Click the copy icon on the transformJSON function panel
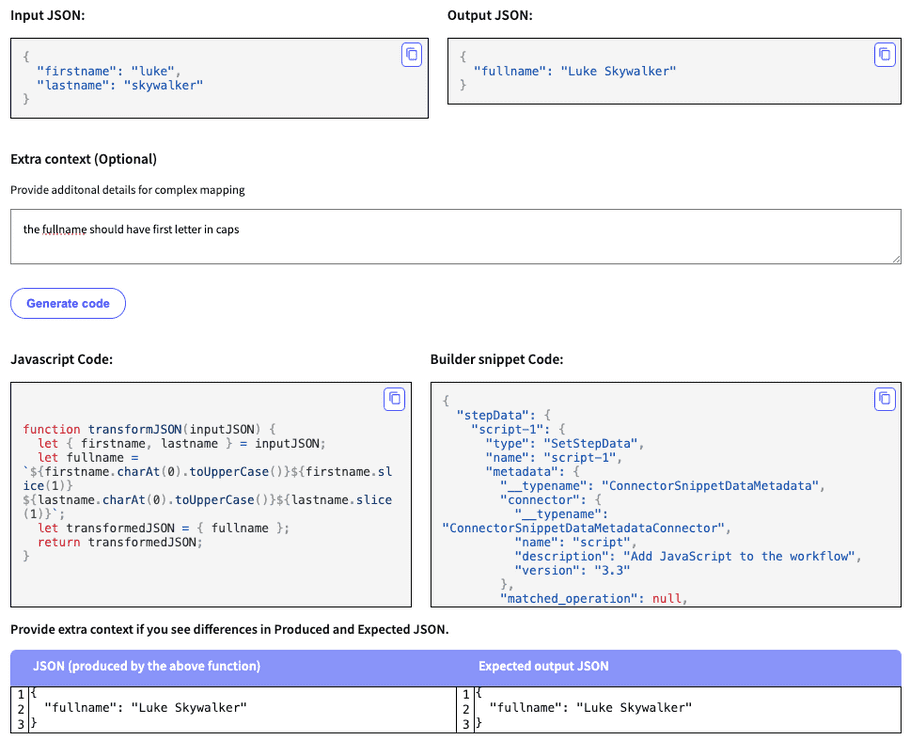The image size is (910, 743). pos(394,398)
